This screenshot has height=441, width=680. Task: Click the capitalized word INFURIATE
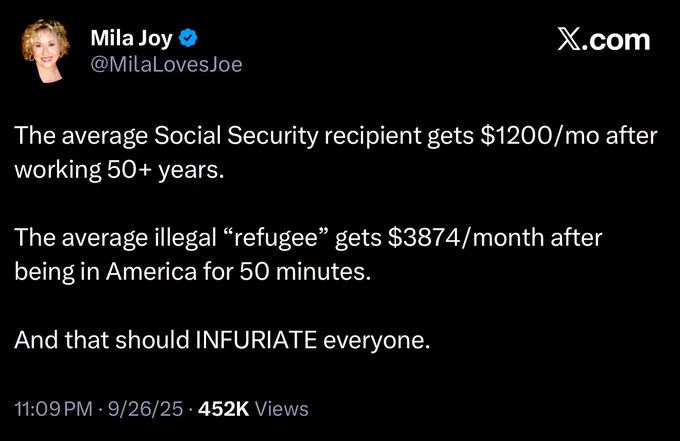(x=256, y=340)
